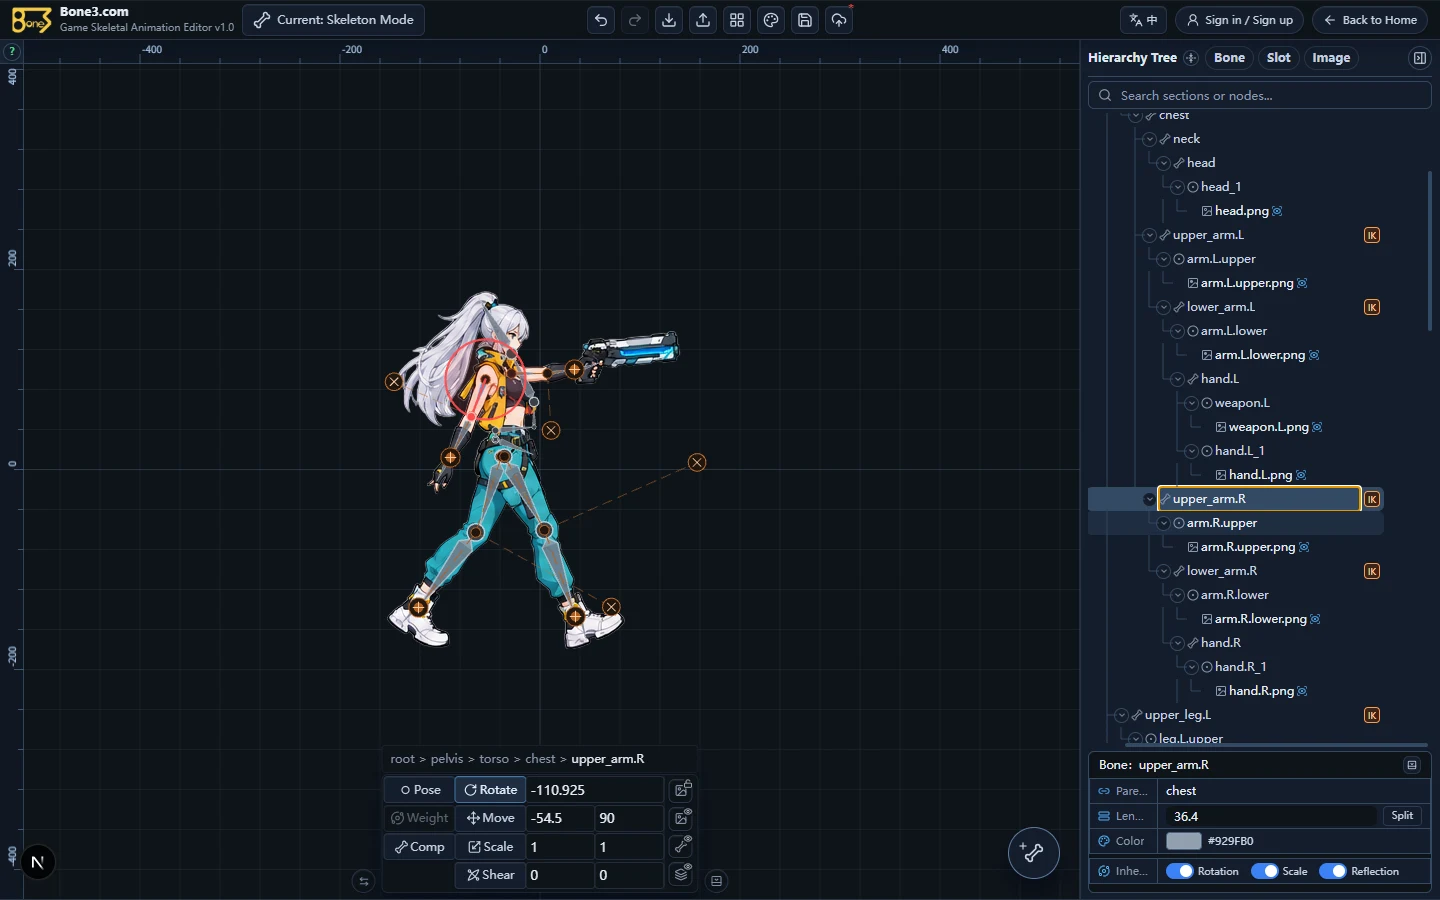Click the plus icon beside Hierarchy Tree
The width and height of the screenshot is (1440, 900).
(1191, 58)
